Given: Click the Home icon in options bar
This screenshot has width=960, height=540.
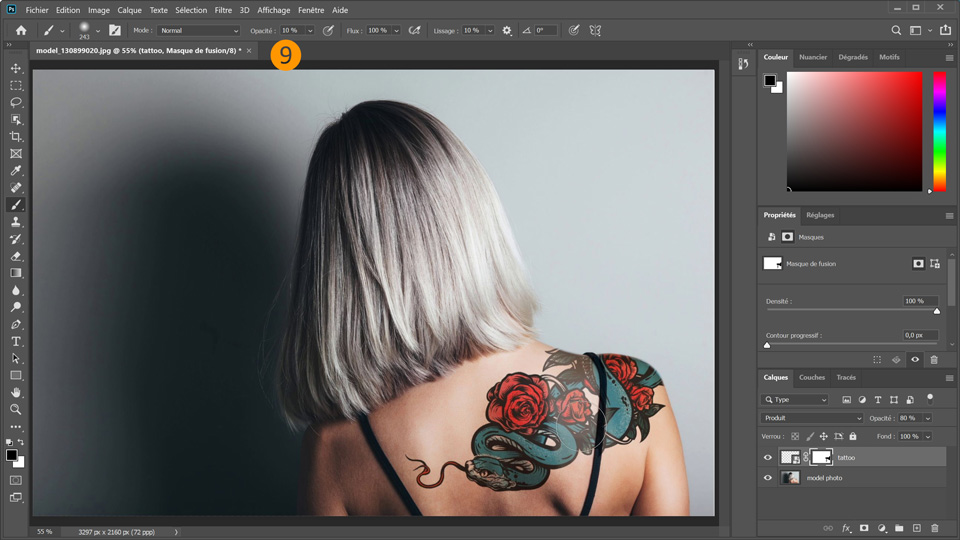Looking at the screenshot, I should pyautogui.click(x=21, y=30).
